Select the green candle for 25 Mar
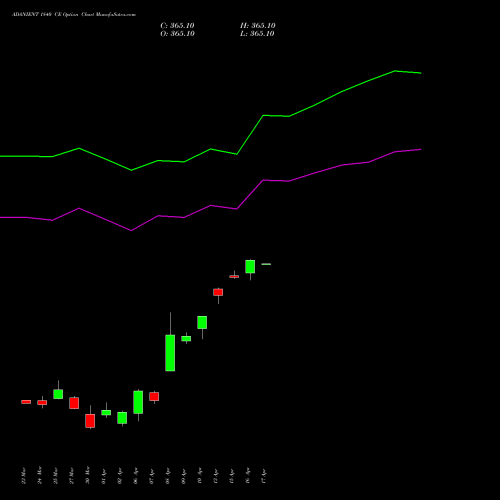 (58, 394)
